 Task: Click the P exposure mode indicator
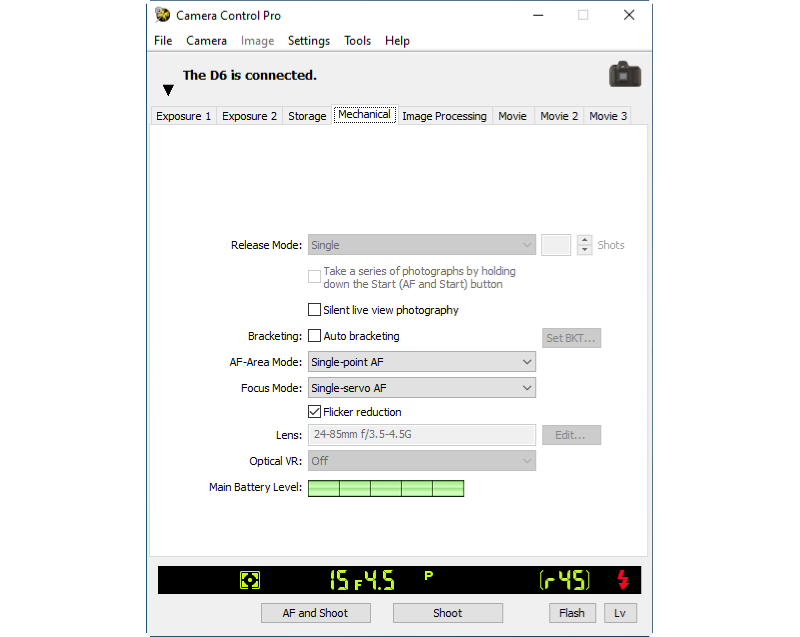click(429, 575)
